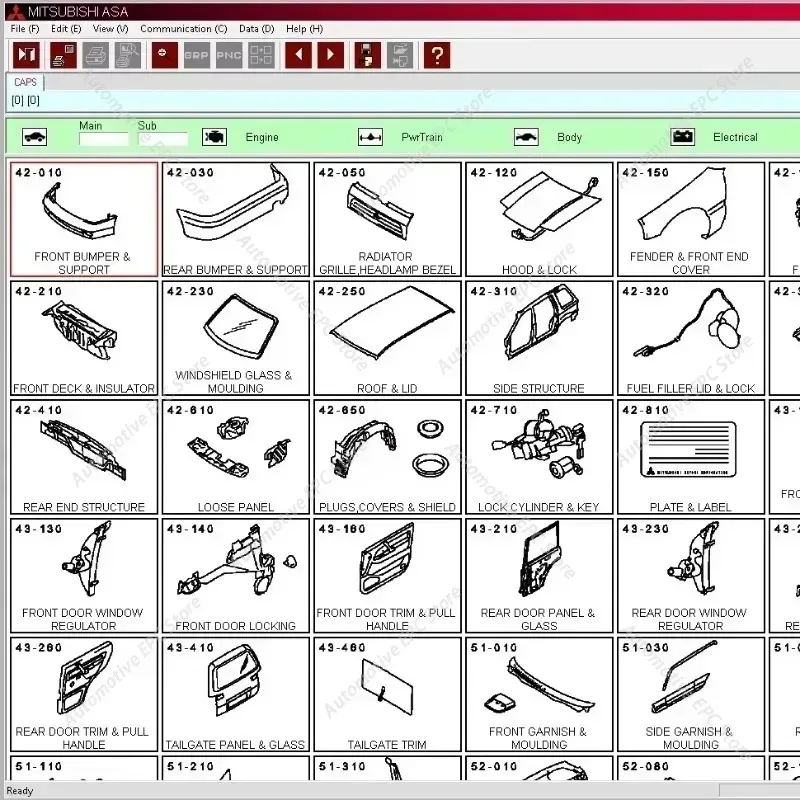Click the grayed printer toolbar icon

tap(96, 55)
